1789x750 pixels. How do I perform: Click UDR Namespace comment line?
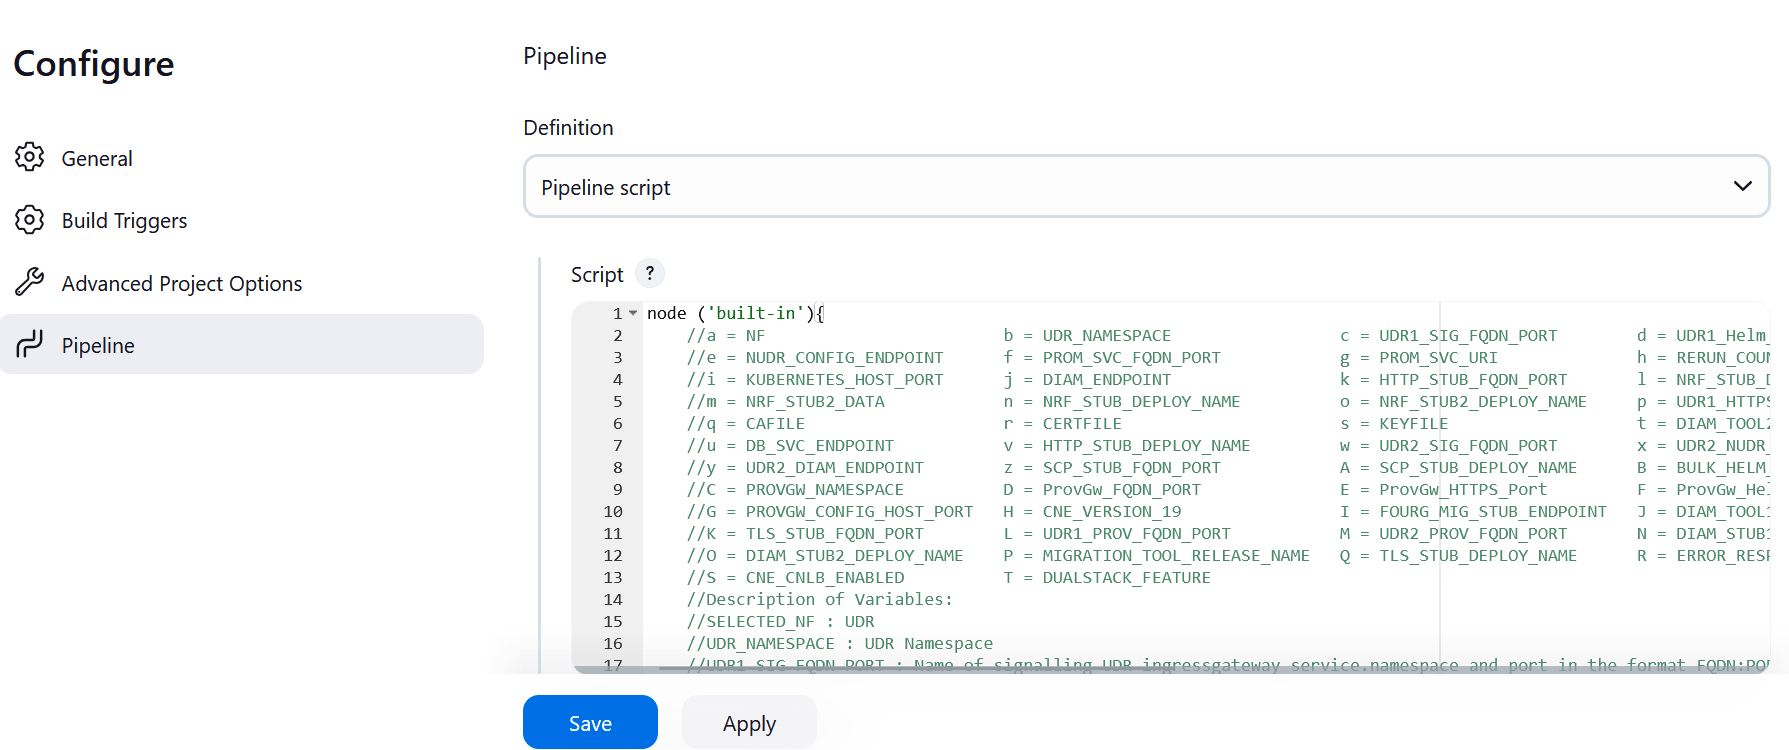(839, 643)
